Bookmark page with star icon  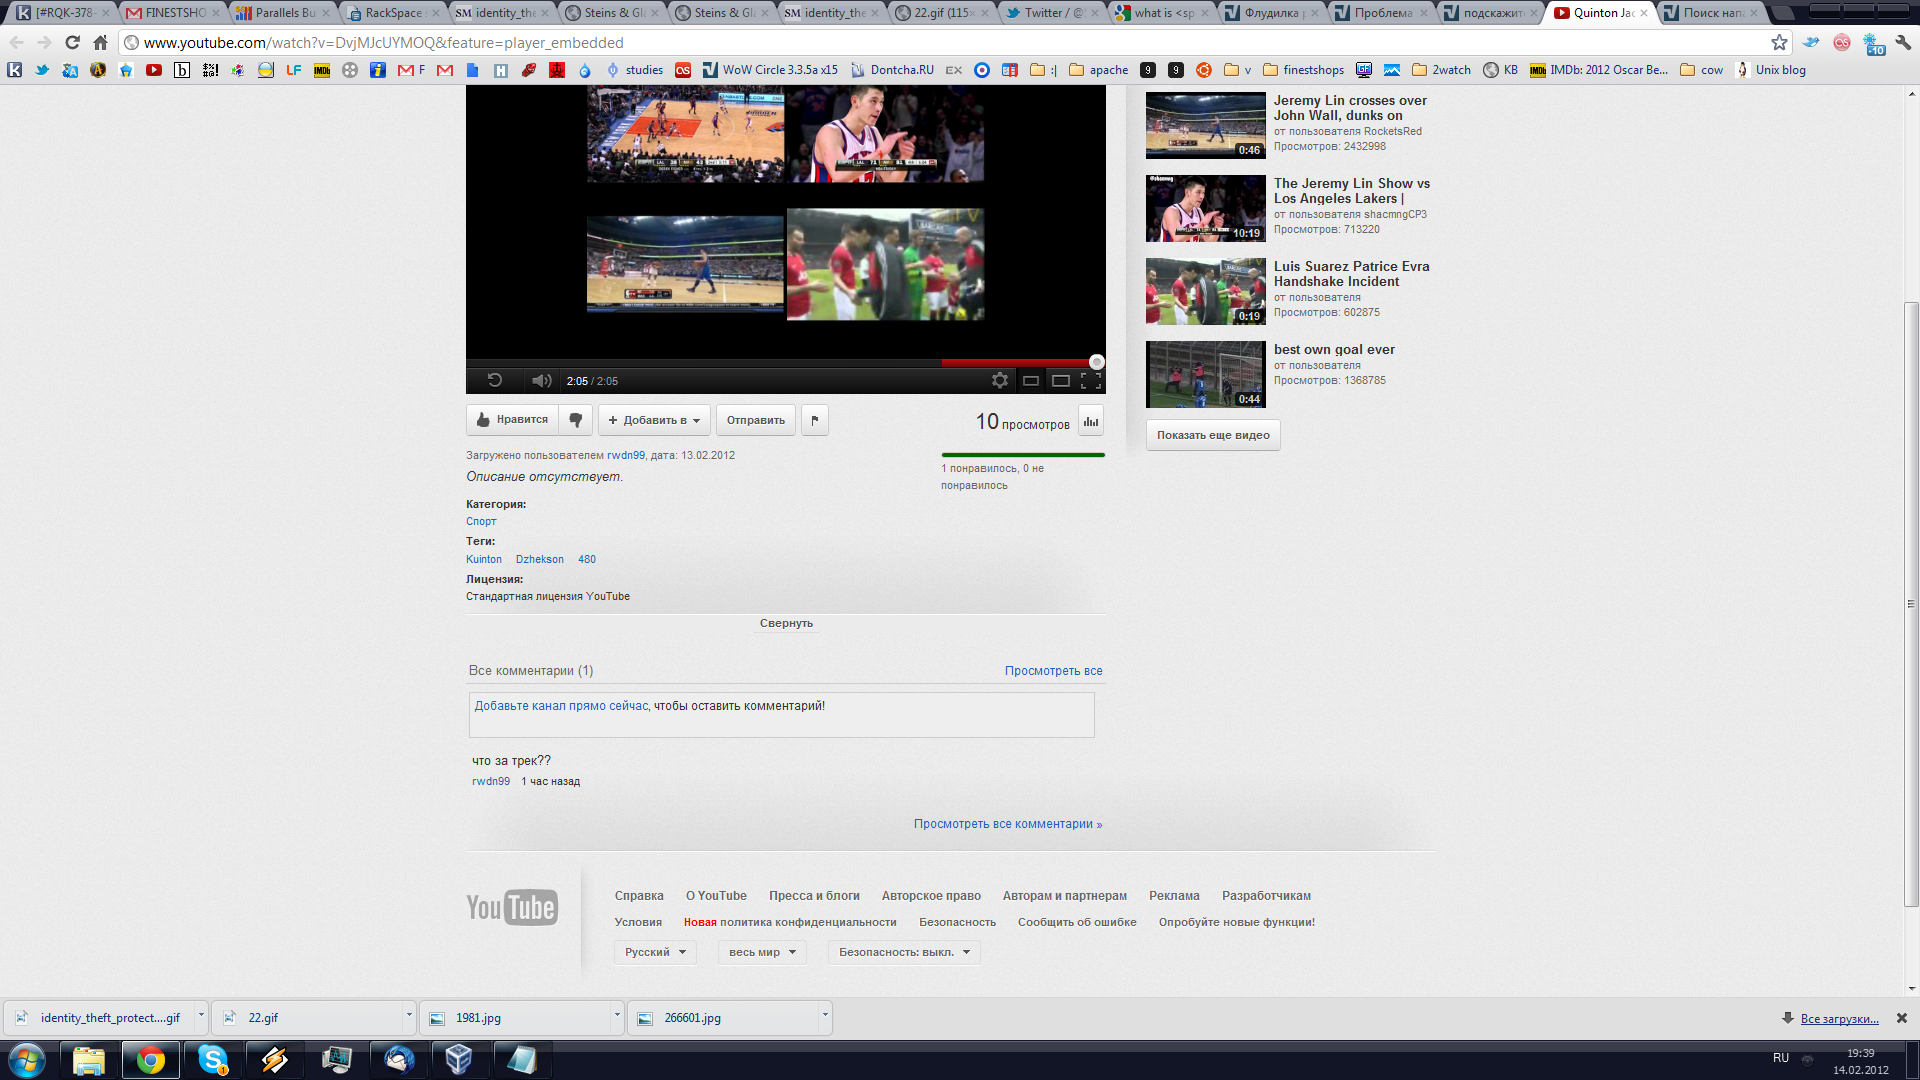coord(1779,42)
